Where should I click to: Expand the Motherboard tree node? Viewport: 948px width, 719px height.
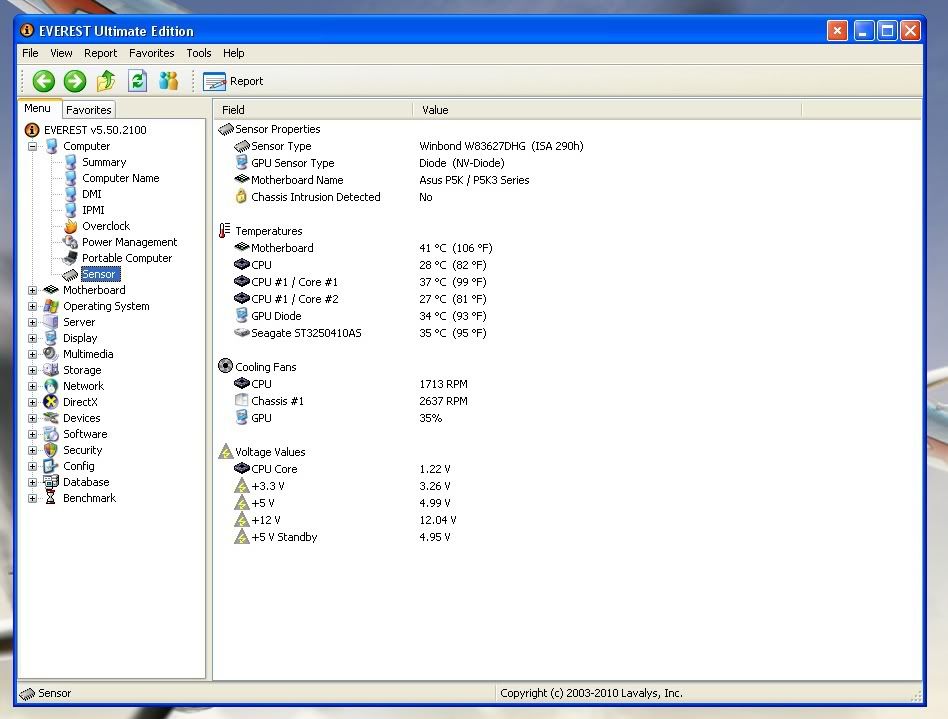(33, 290)
